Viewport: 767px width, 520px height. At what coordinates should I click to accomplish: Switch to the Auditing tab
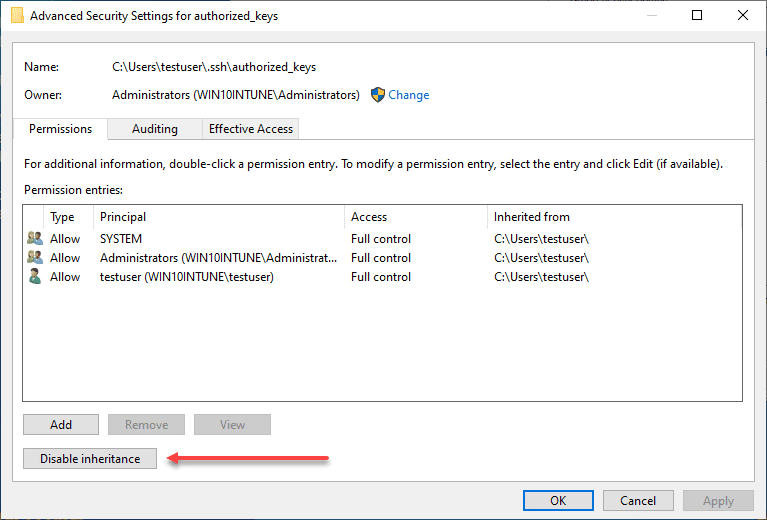[x=154, y=129]
